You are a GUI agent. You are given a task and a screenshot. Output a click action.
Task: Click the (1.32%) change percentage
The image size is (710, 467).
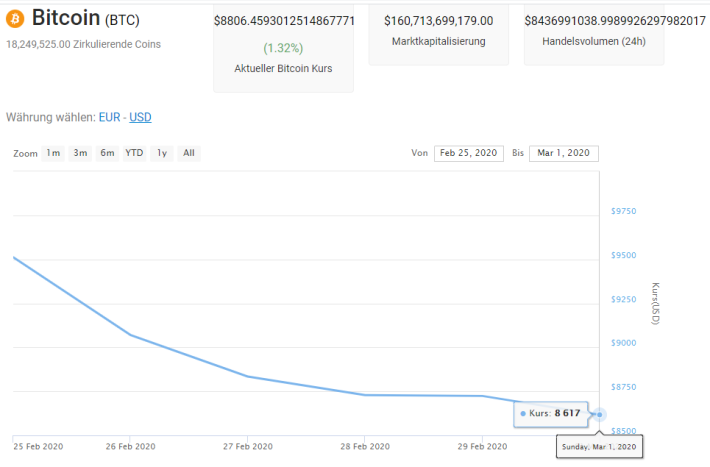point(283,48)
